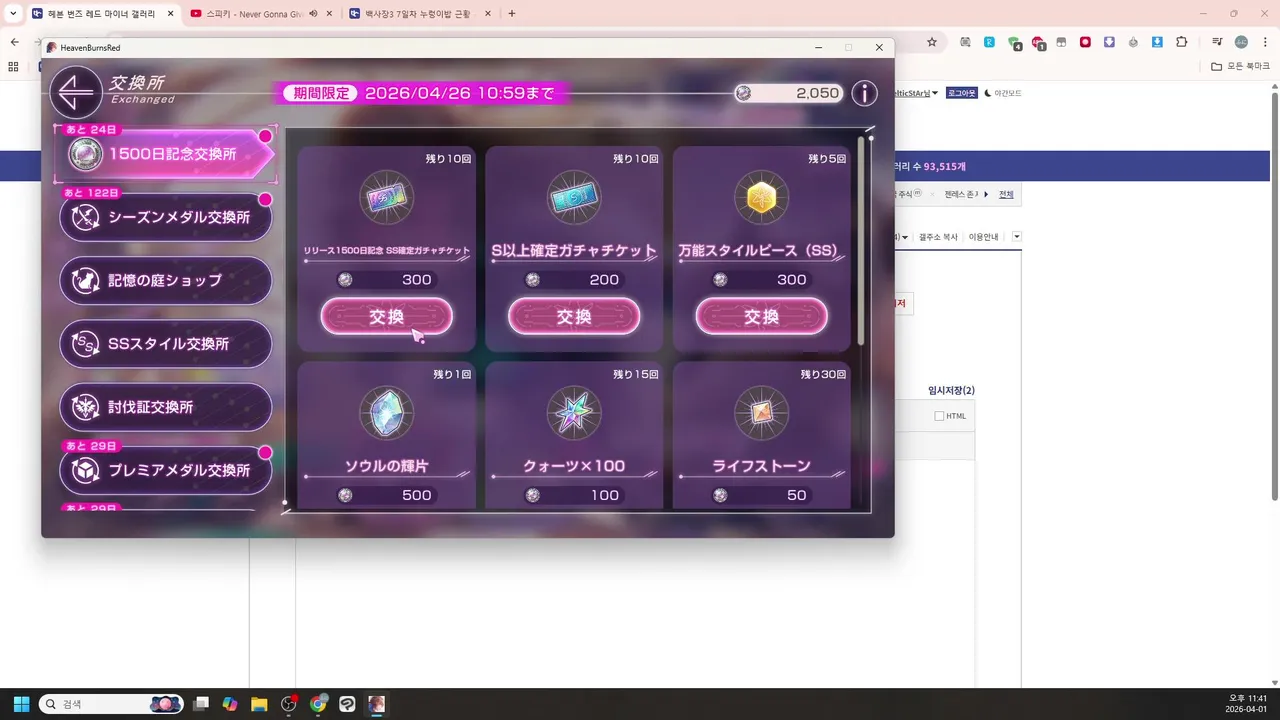Click the ライフストーン item name
1280x720 pixels.
(761, 467)
